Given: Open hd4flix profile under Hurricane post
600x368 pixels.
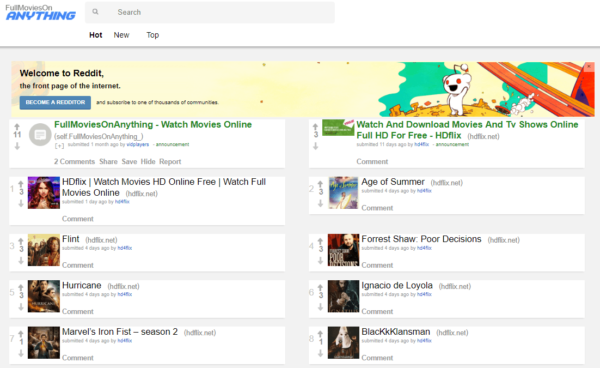Looking at the screenshot, I should [125, 295].
